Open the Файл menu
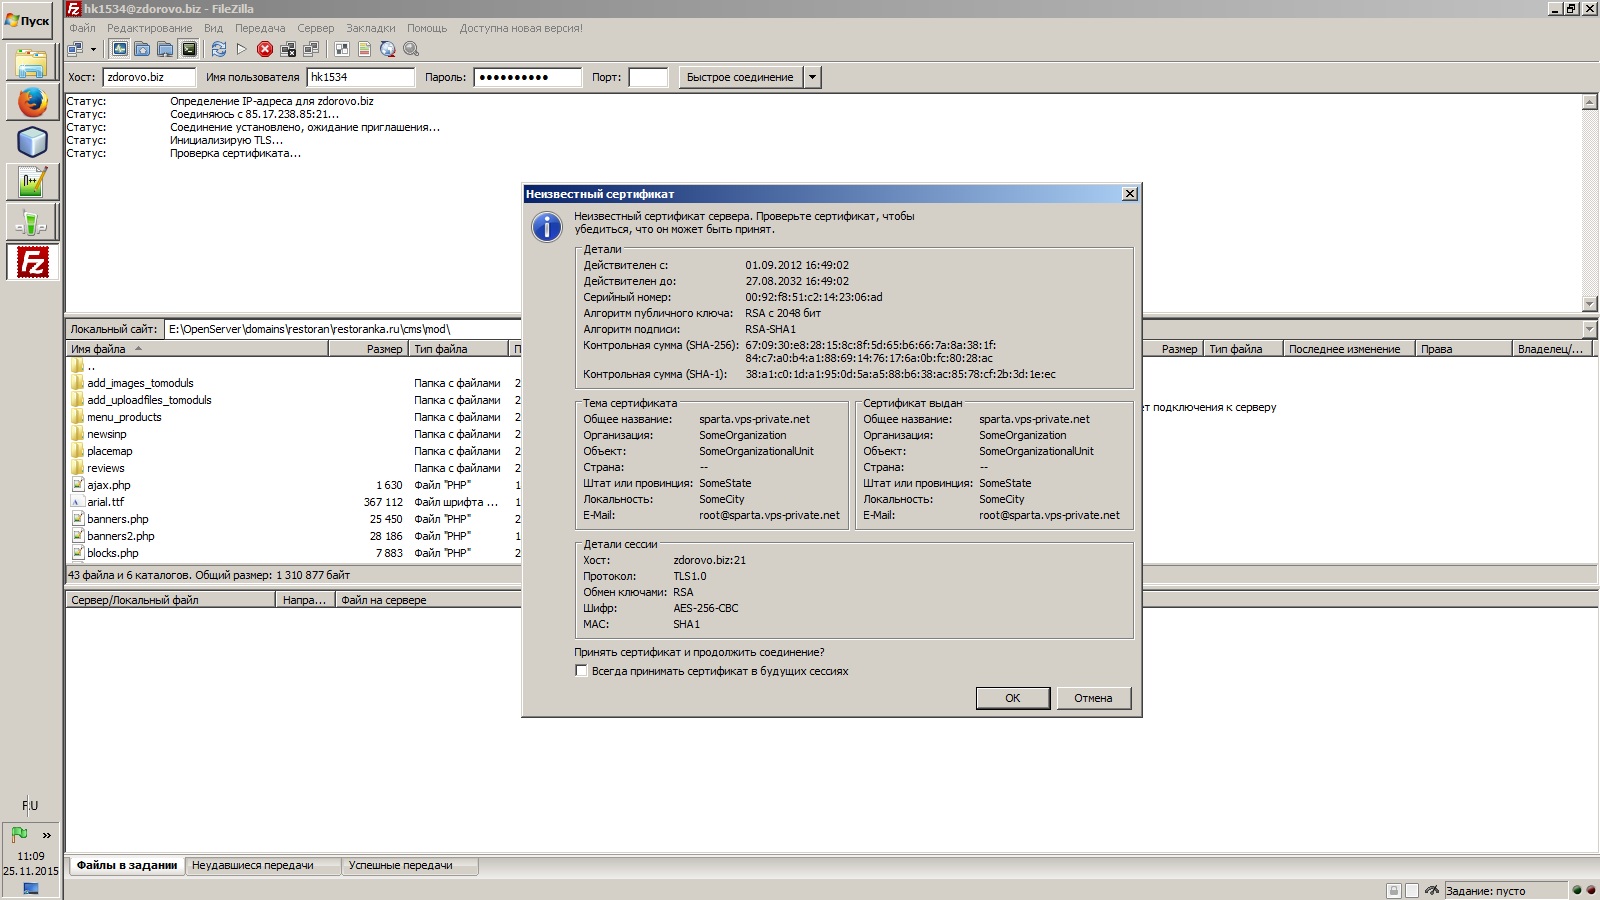This screenshot has height=900, width=1600. 82,28
